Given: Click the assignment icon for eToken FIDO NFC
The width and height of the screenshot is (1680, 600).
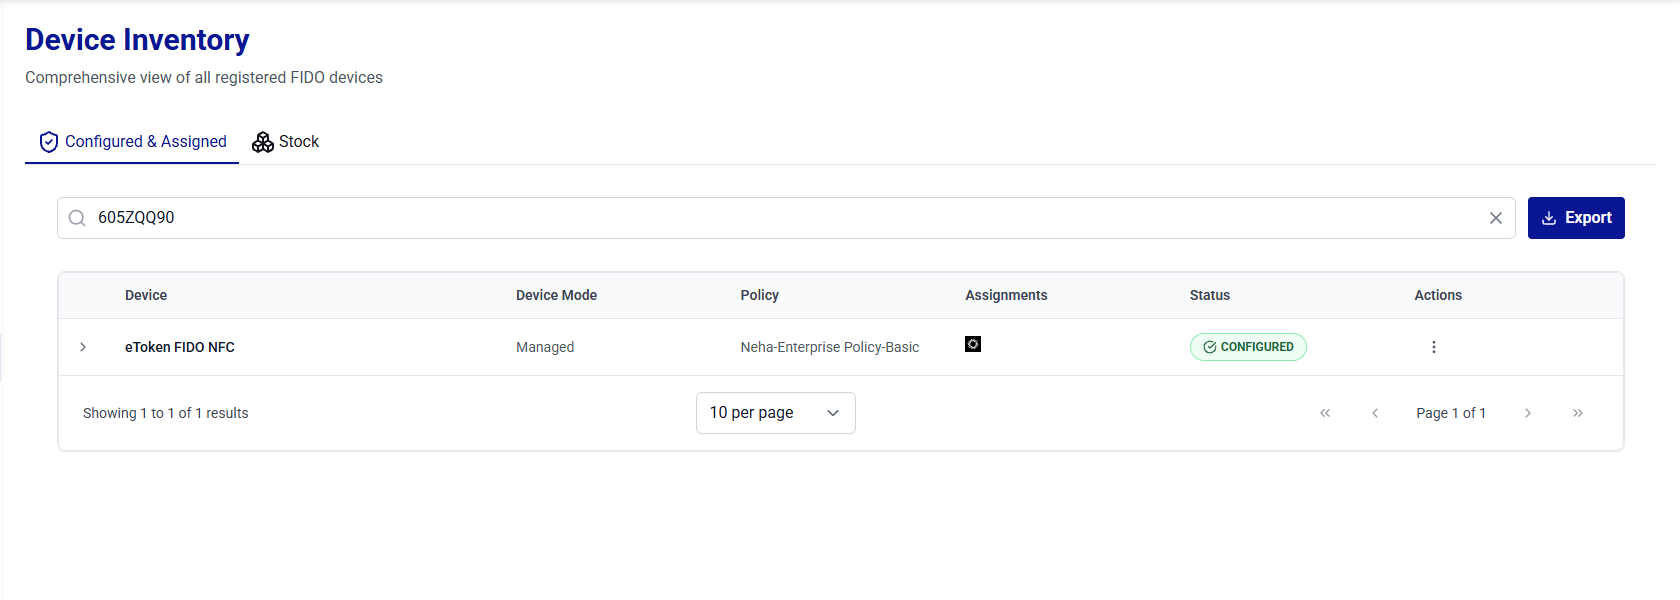Looking at the screenshot, I should coord(973,344).
